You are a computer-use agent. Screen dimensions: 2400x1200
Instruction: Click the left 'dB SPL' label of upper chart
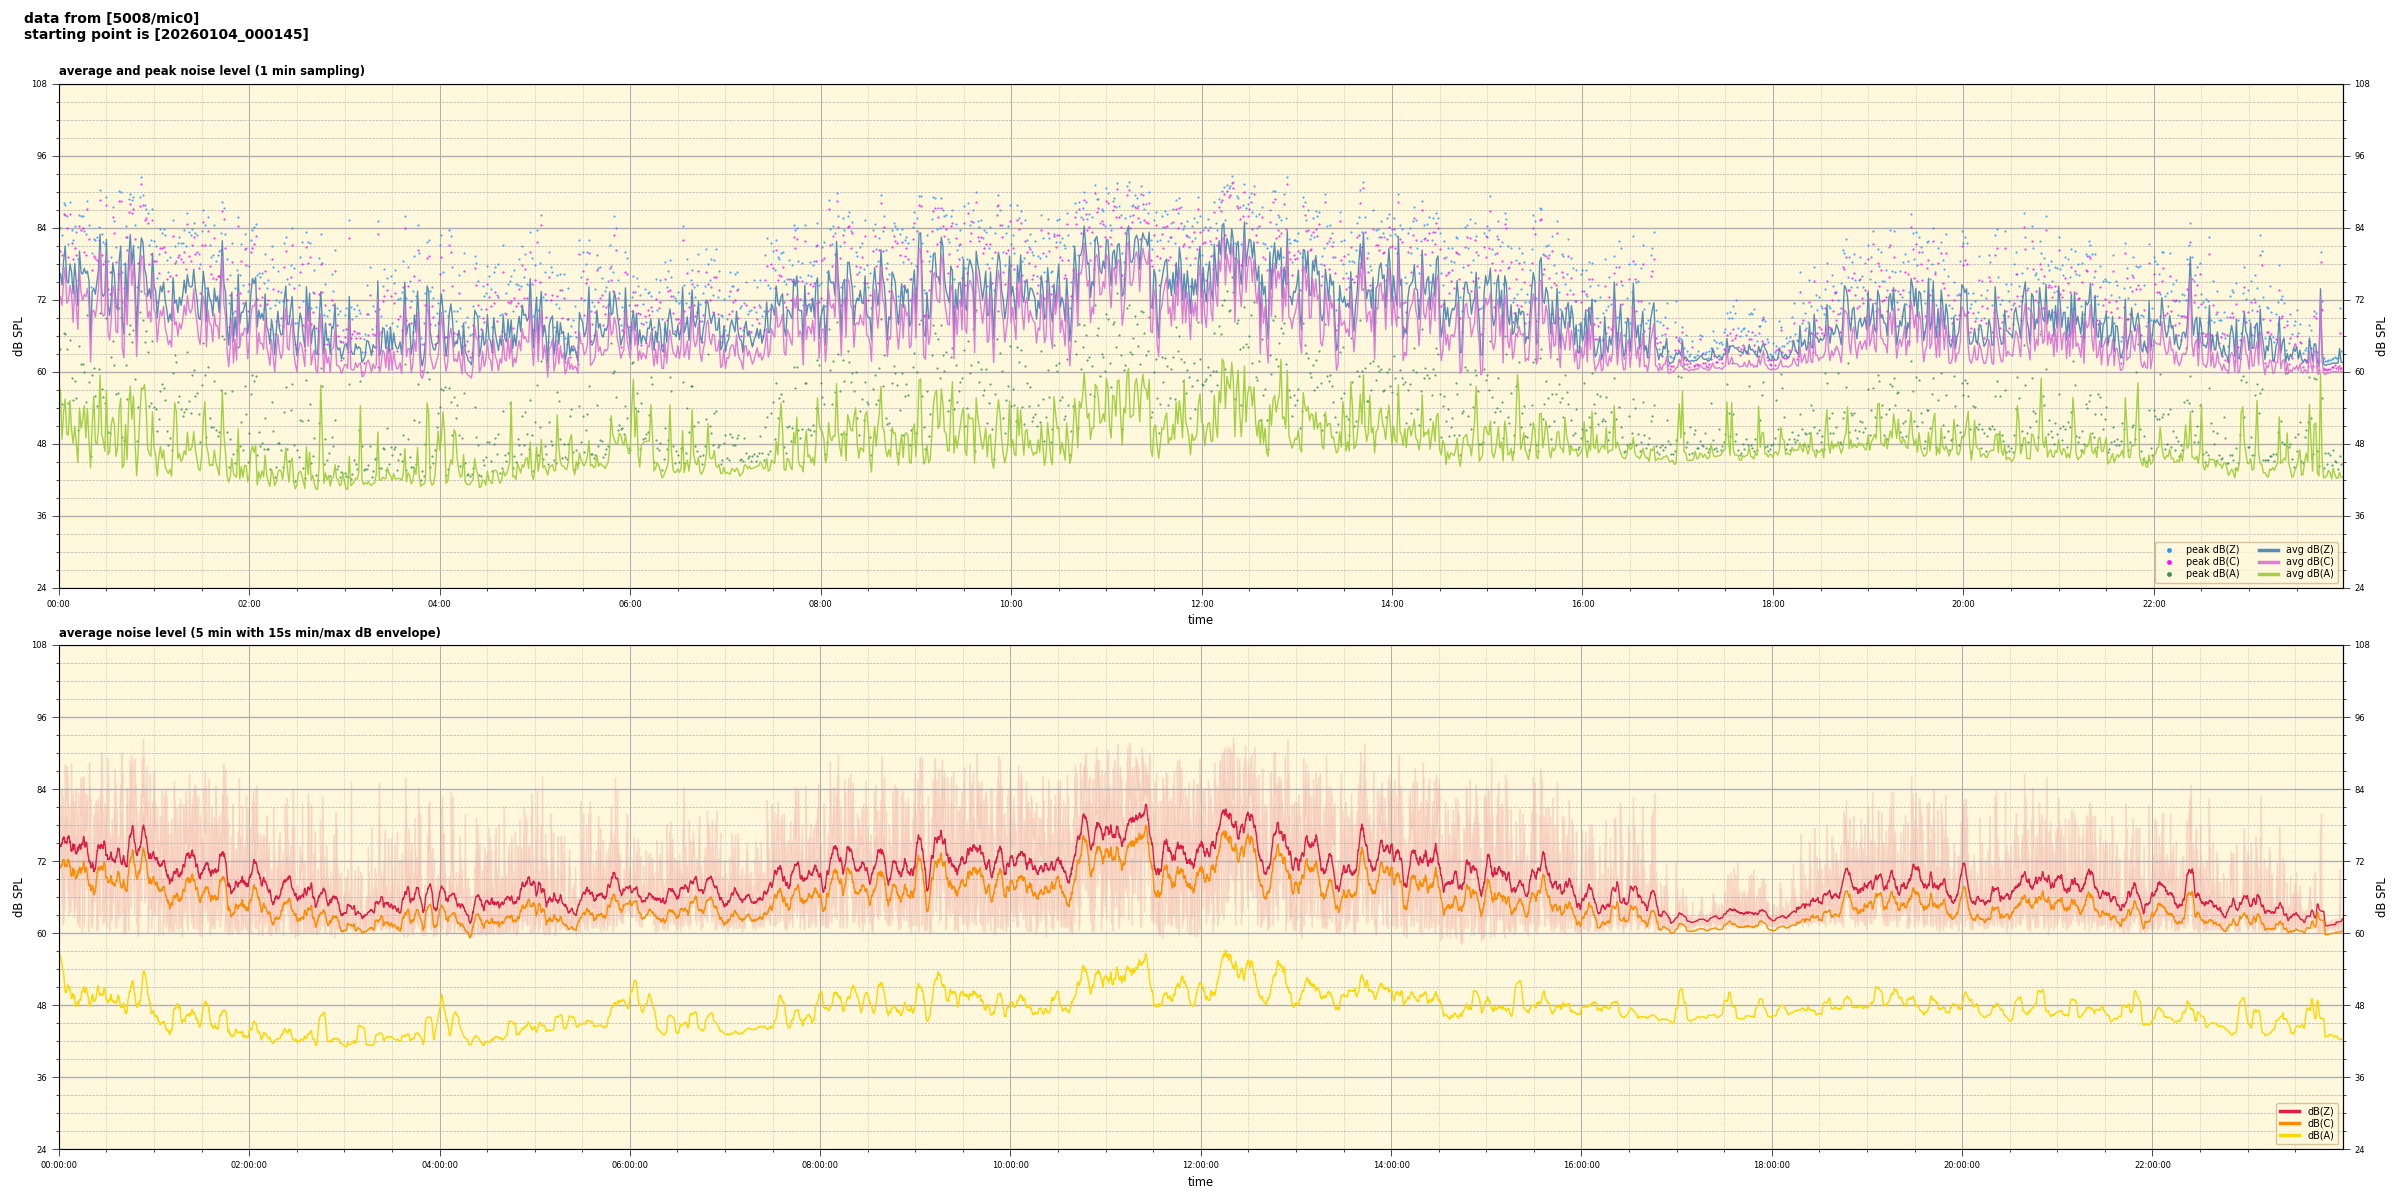click(x=18, y=336)
